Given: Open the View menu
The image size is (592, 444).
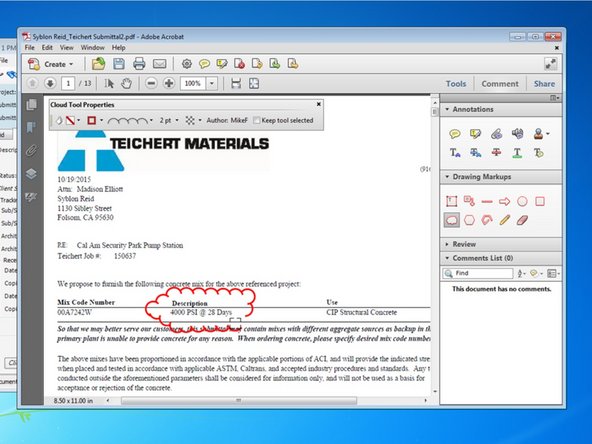Looking at the screenshot, I should pos(66,48).
